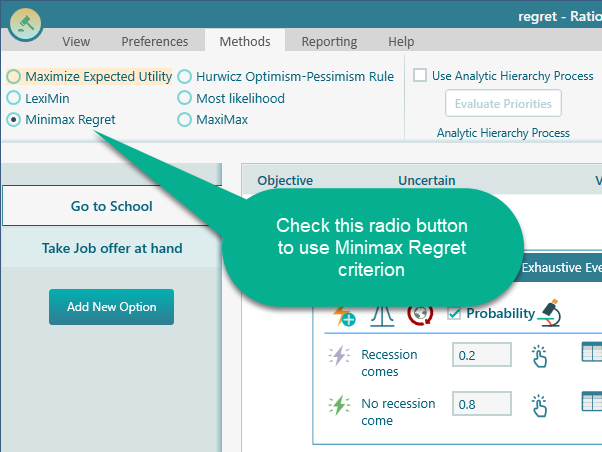This screenshot has height=452, width=602.
Task: Click the Recession comes probability field
Action: click(481, 355)
